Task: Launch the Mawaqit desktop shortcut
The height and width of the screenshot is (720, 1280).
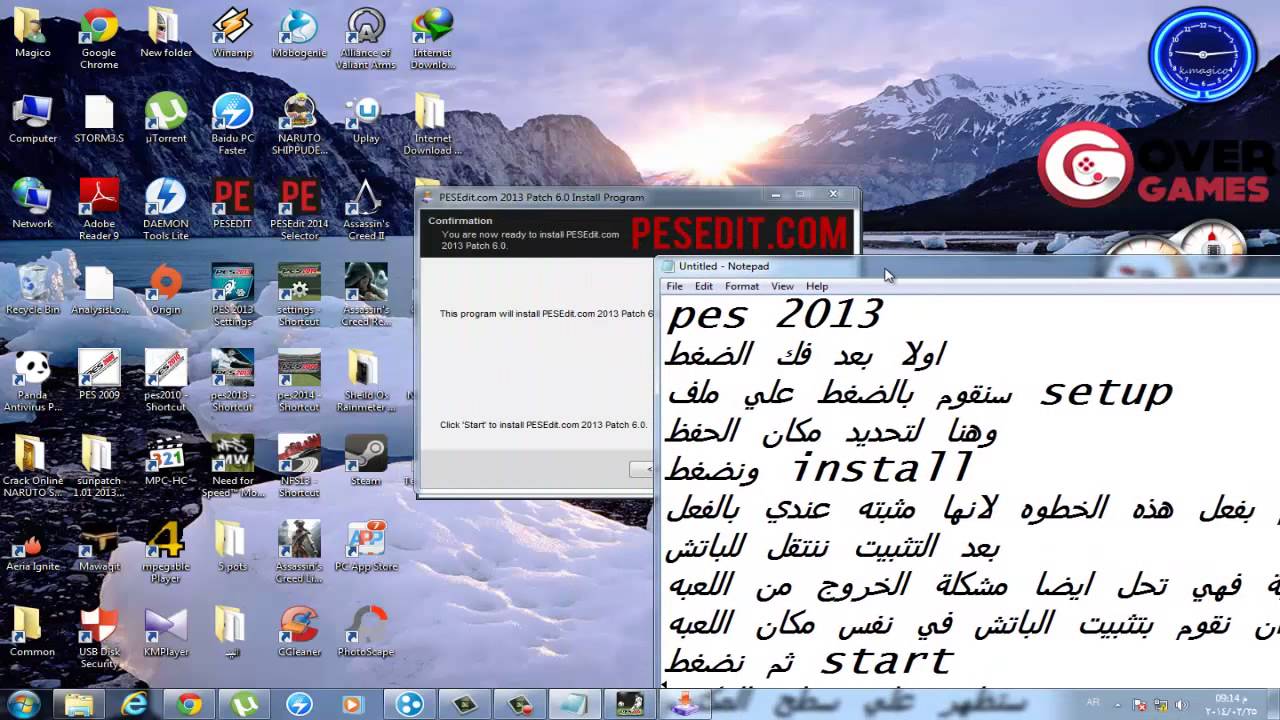Action: pos(99,546)
